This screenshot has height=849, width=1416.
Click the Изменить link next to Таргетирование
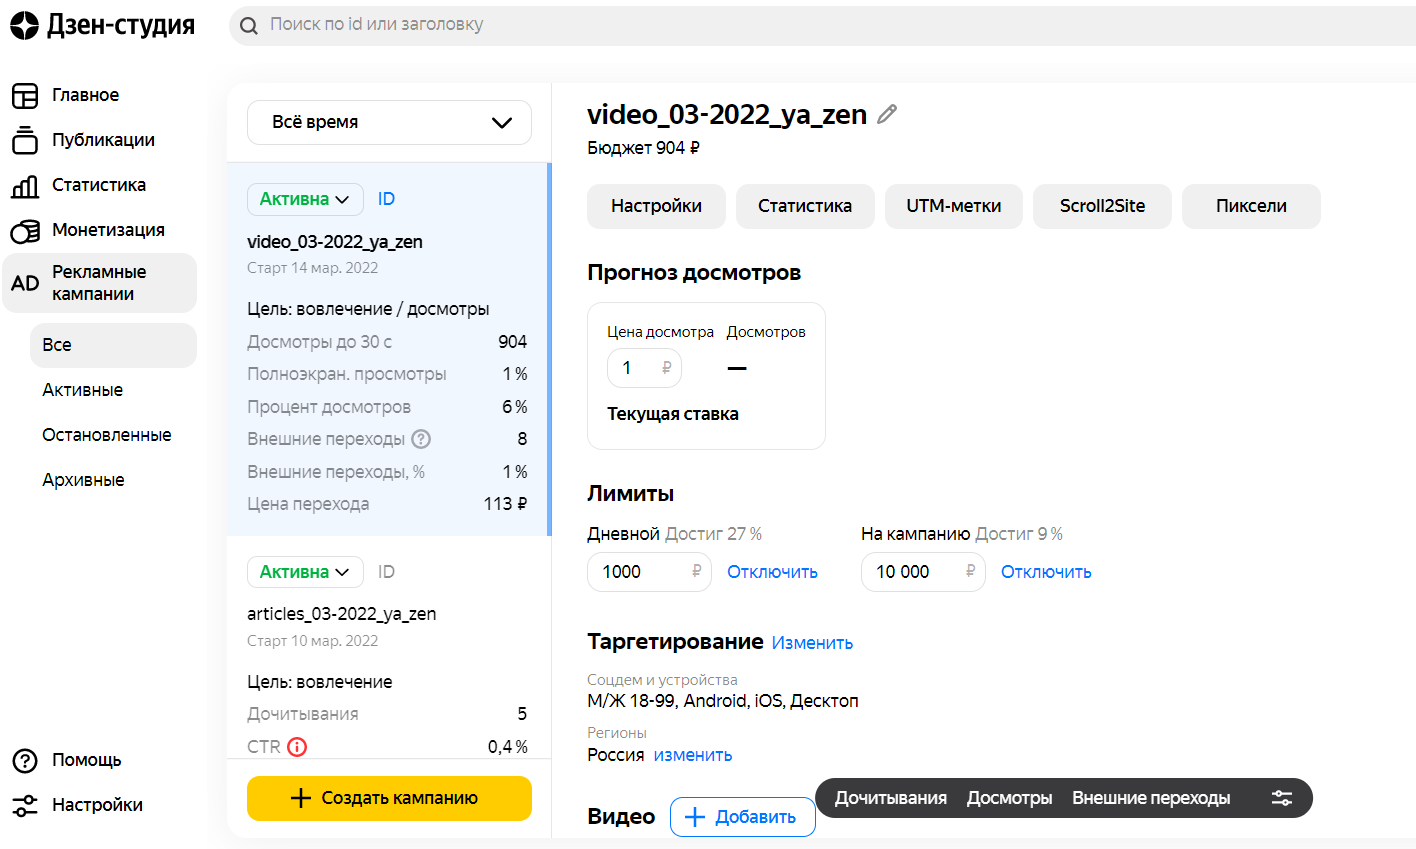pyautogui.click(x=812, y=643)
